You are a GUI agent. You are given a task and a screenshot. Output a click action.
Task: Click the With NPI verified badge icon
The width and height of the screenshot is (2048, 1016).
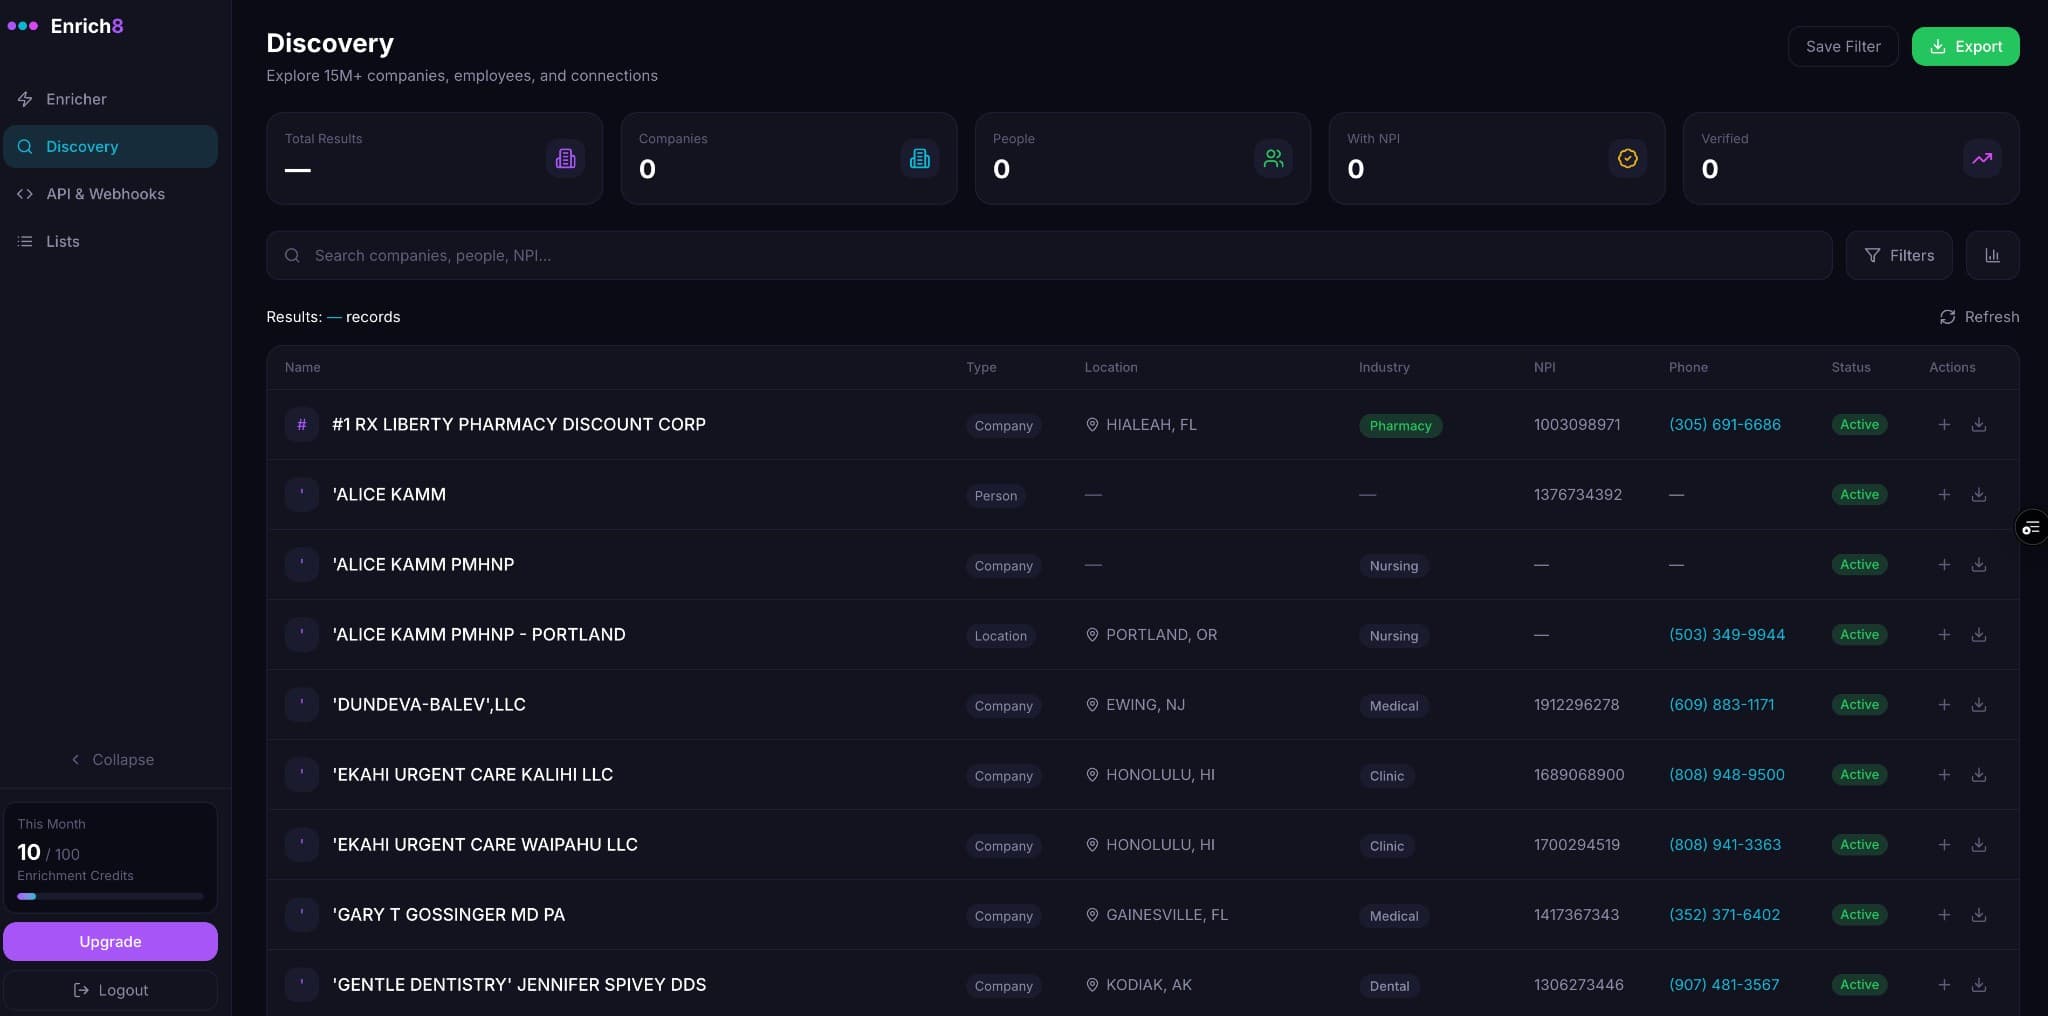(1627, 158)
